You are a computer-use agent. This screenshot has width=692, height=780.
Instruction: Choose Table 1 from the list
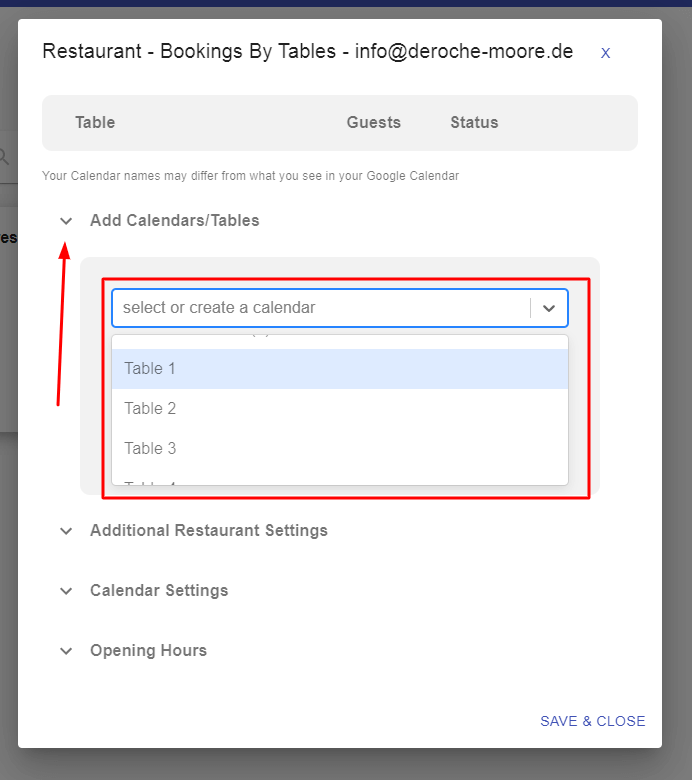tap(340, 369)
